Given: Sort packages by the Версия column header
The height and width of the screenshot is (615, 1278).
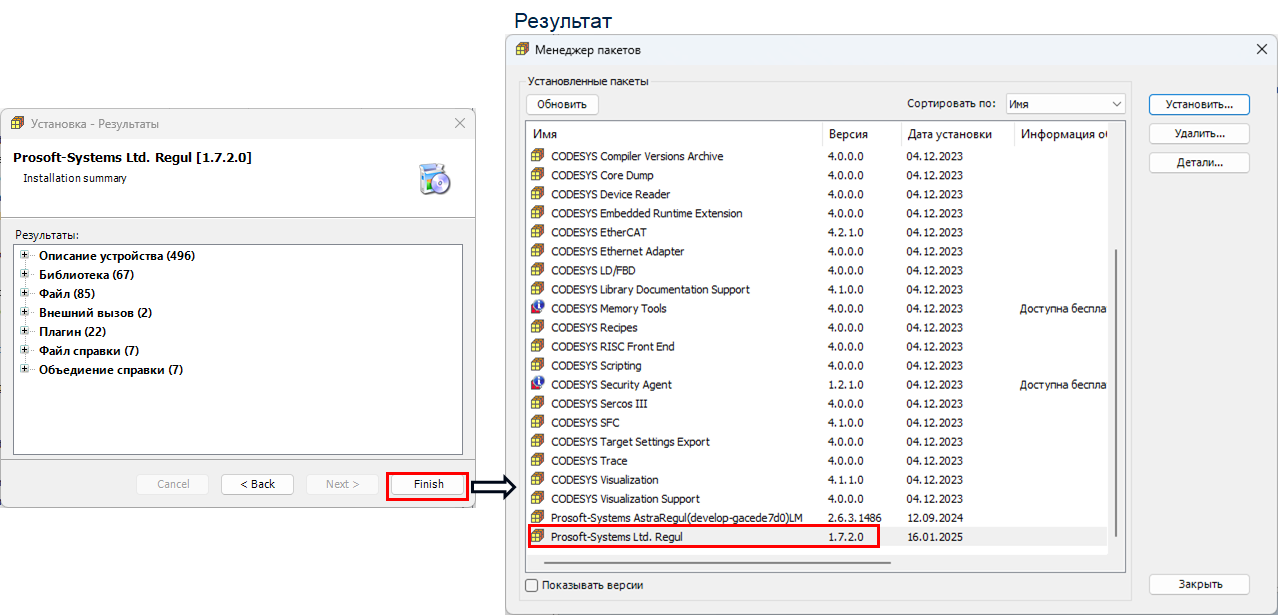Looking at the screenshot, I should (848, 134).
